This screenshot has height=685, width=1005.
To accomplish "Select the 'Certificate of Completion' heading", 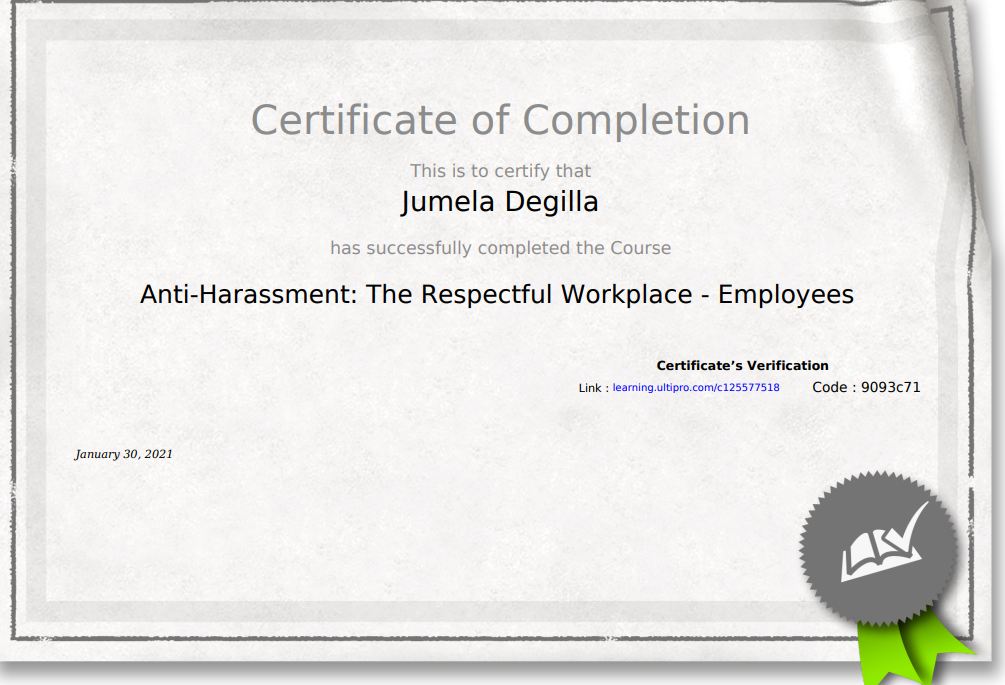I will pos(500,120).
